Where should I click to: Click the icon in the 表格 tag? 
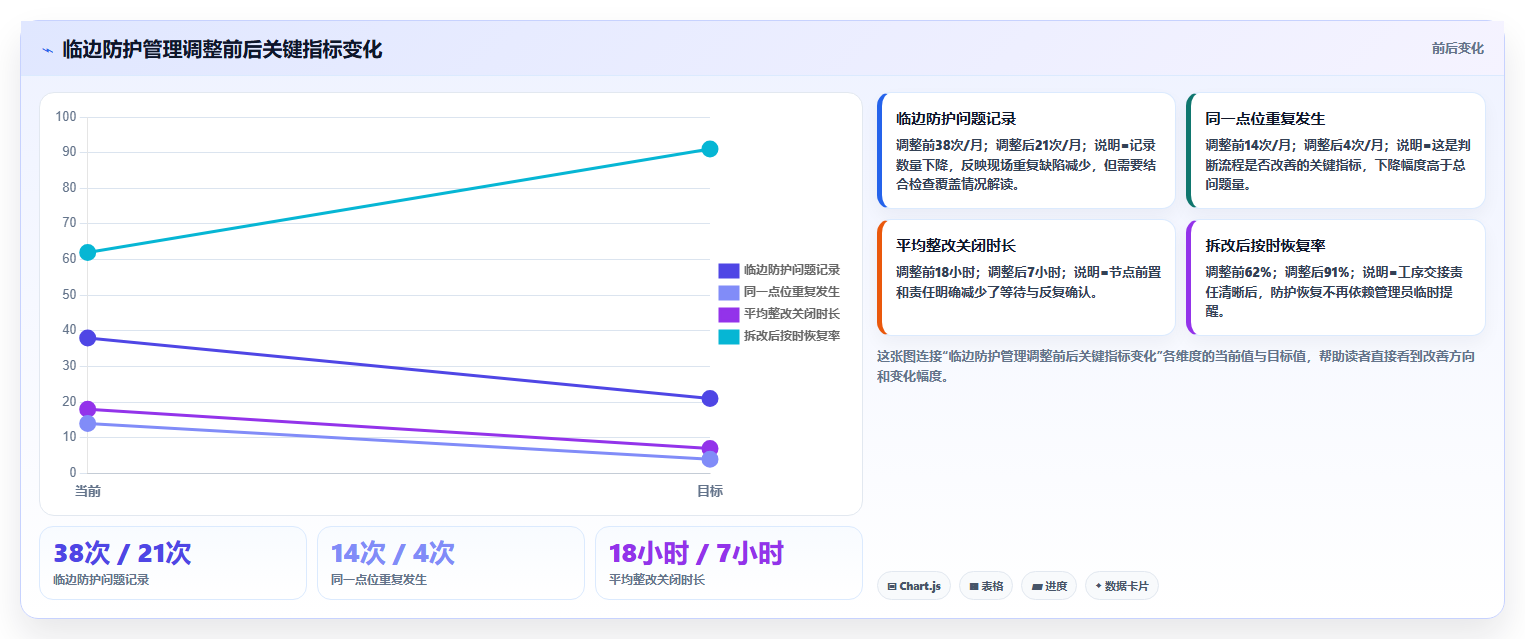tap(973, 587)
